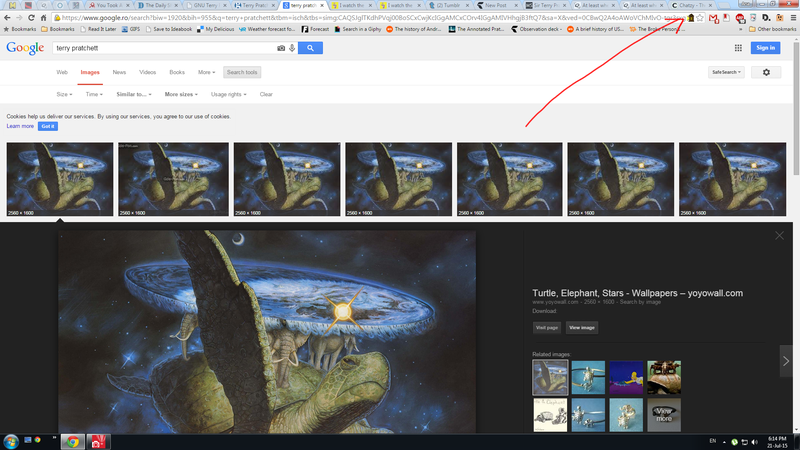Image resolution: width=800 pixels, height=450 pixels.
Task: Open the Usage rights dropdown
Action: (x=229, y=94)
